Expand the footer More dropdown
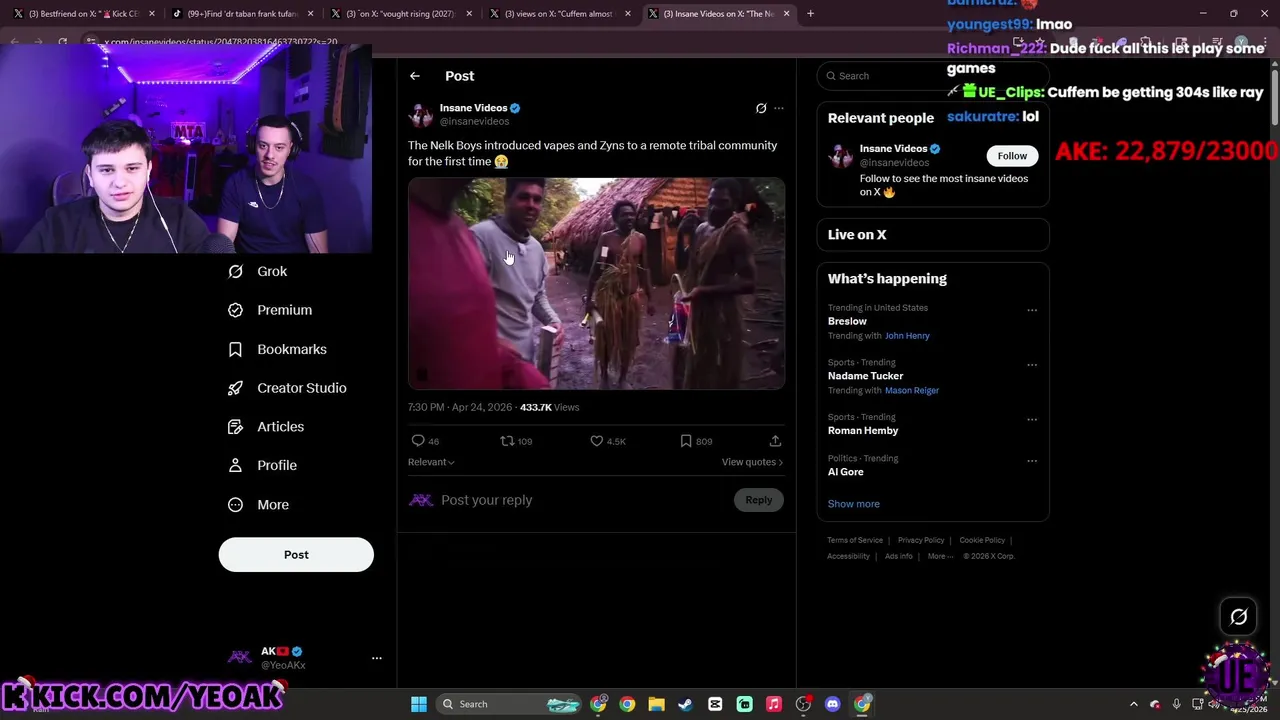The height and width of the screenshot is (720, 1280). click(x=940, y=556)
